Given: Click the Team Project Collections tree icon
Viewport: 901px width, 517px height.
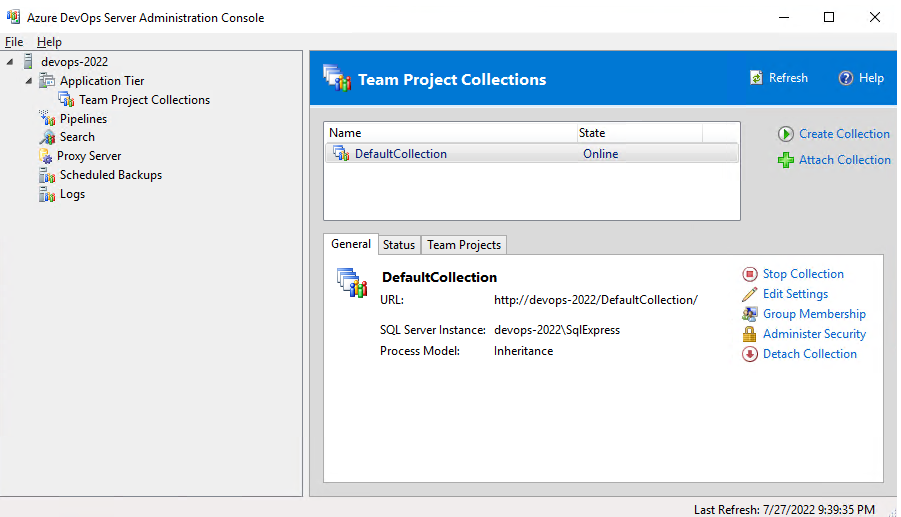Looking at the screenshot, I should (x=66, y=99).
